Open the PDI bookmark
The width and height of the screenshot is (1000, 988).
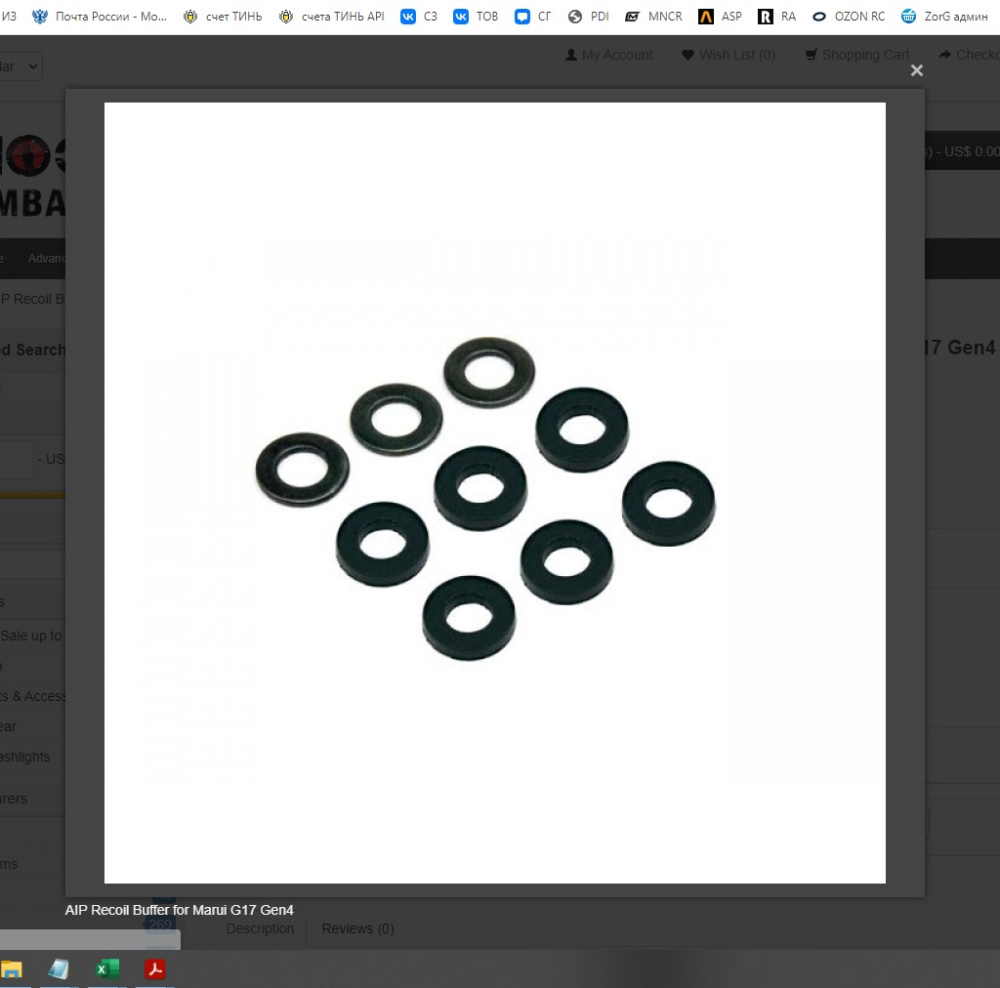588,17
